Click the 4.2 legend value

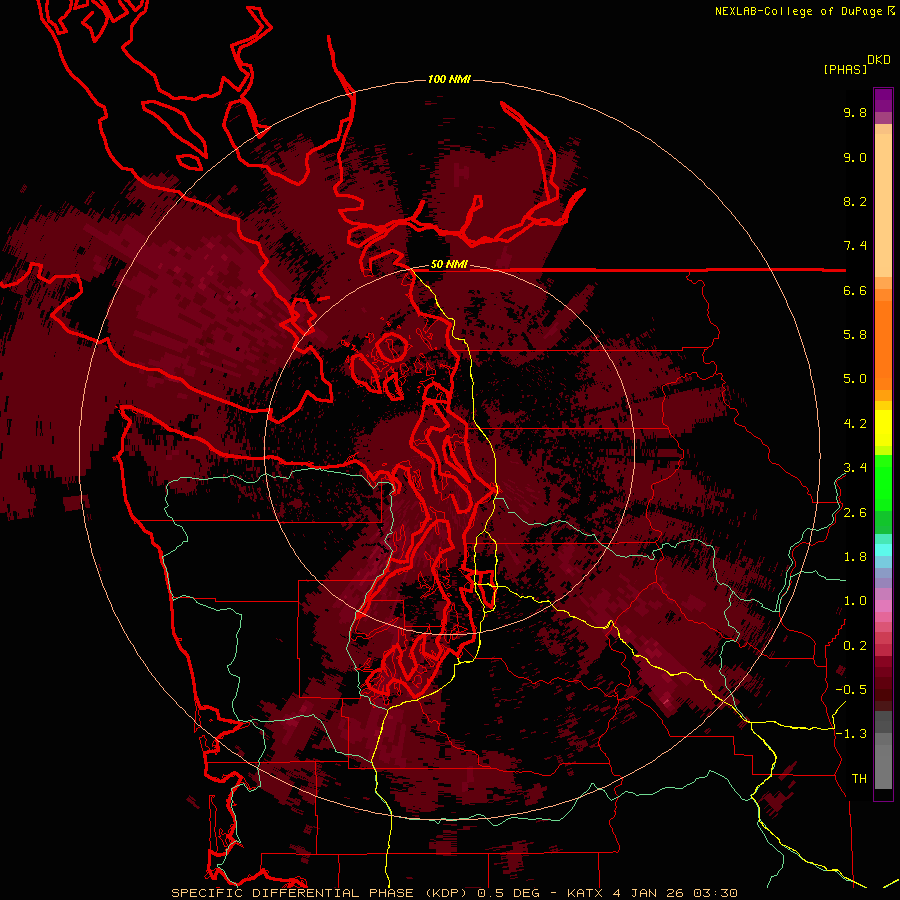click(855, 424)
